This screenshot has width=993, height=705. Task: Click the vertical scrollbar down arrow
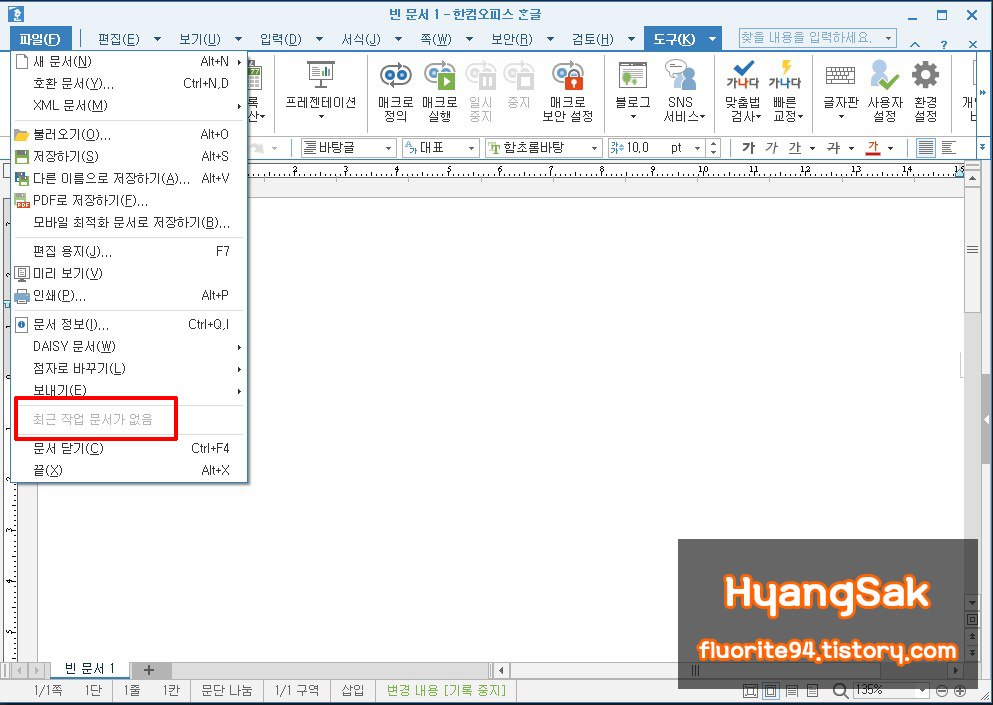[x=972, y=603]
